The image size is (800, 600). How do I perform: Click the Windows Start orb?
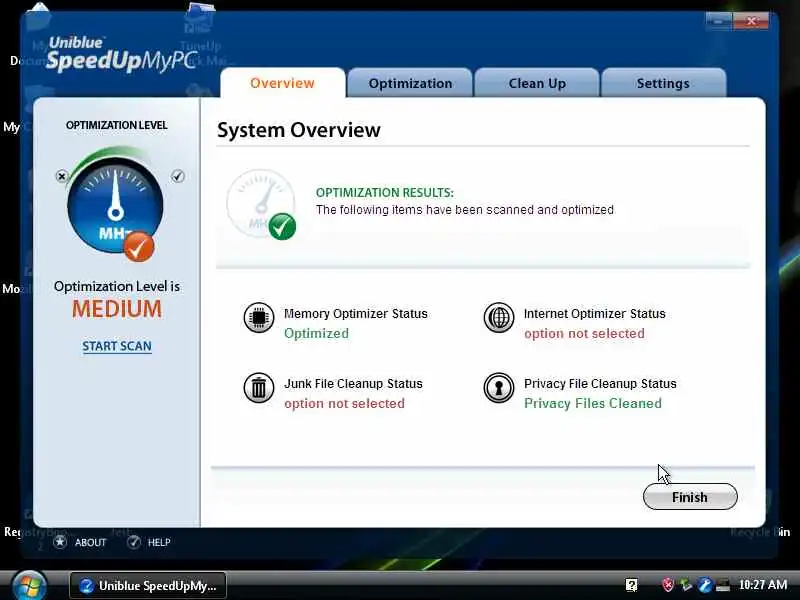point(29,586)
